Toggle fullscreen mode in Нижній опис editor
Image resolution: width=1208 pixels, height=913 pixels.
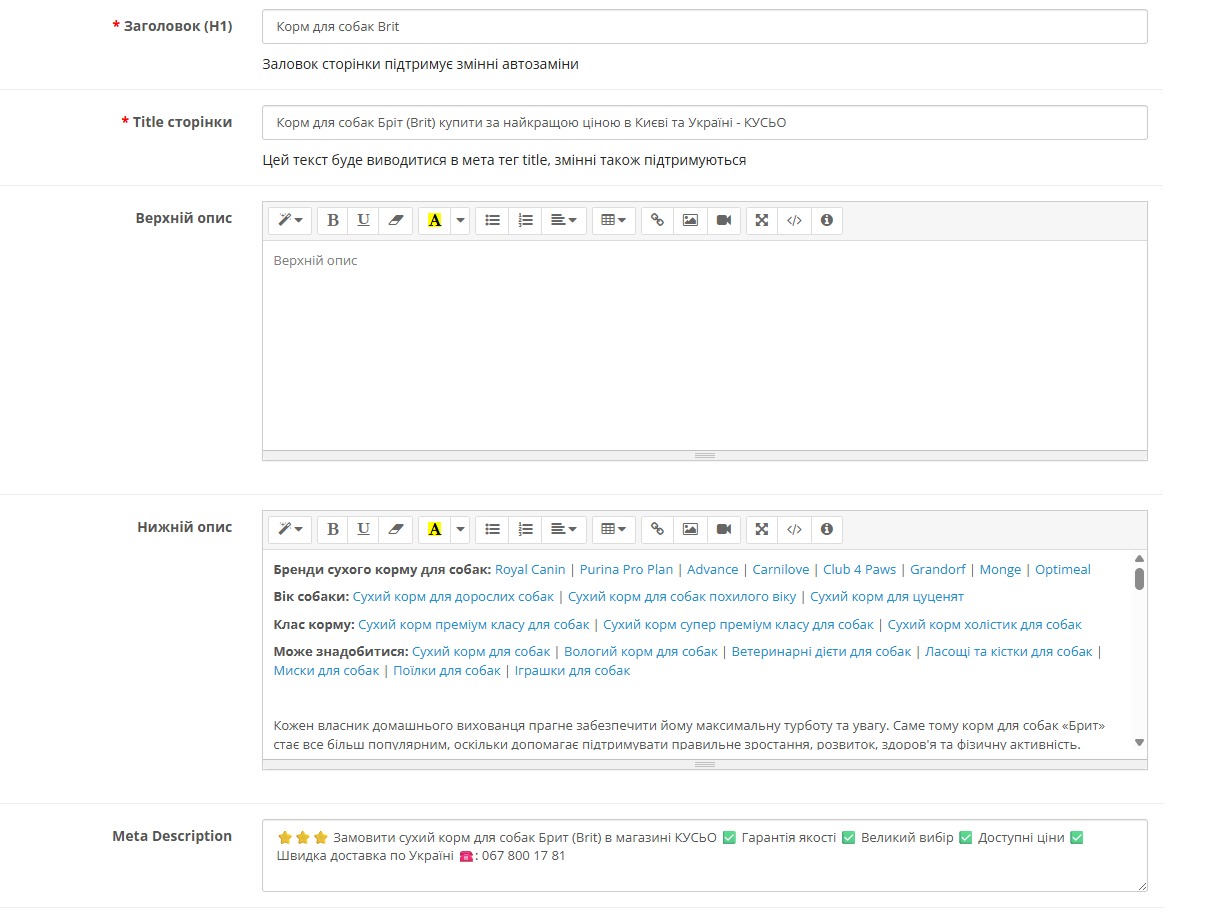coord(762,529)
